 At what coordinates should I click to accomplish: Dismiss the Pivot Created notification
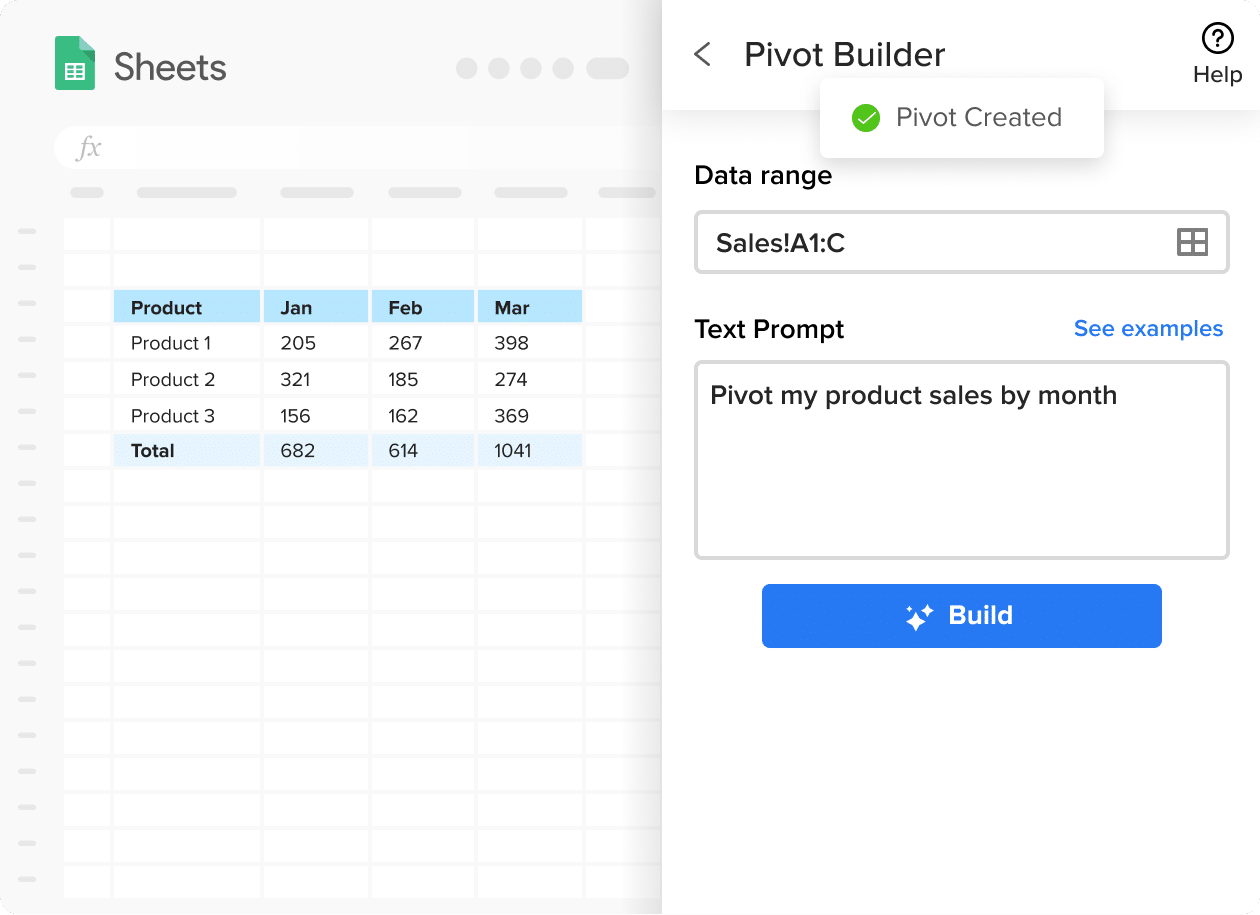tap(961, 117)
